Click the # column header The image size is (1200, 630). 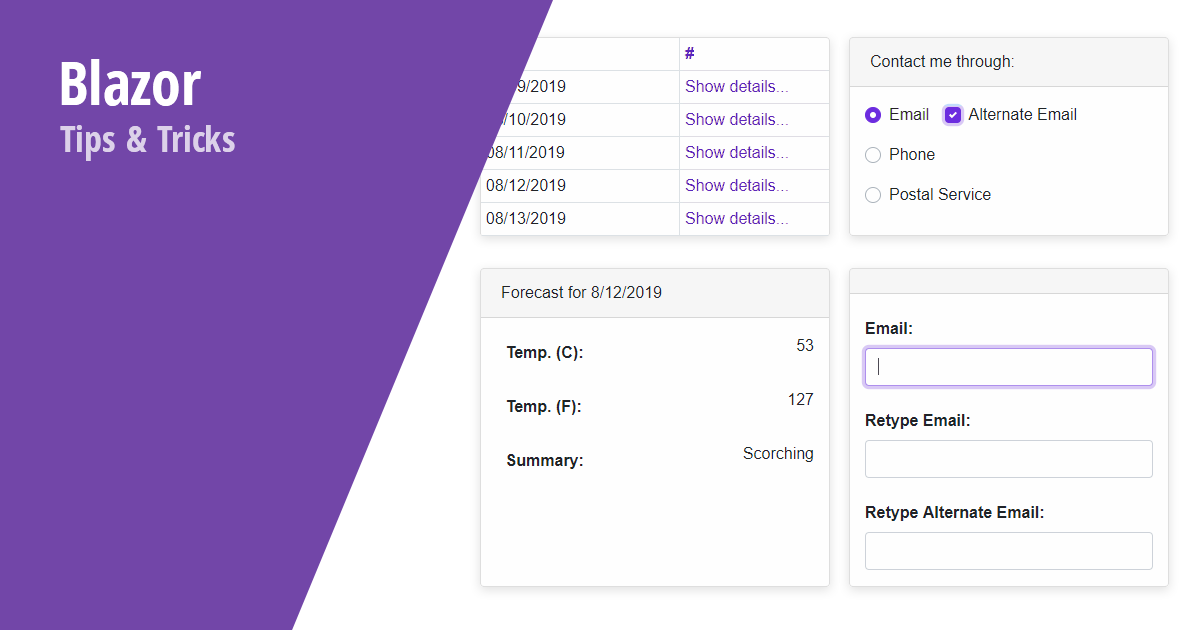tap(689, 53)
